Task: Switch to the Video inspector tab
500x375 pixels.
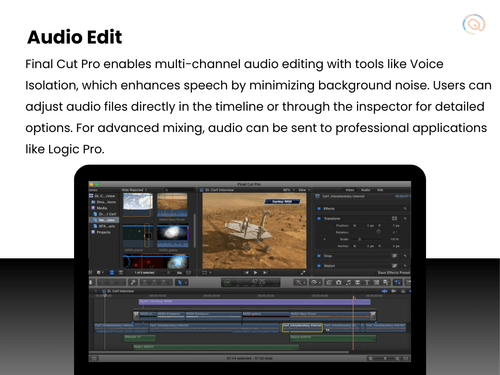Action: (x=350, y=190)
